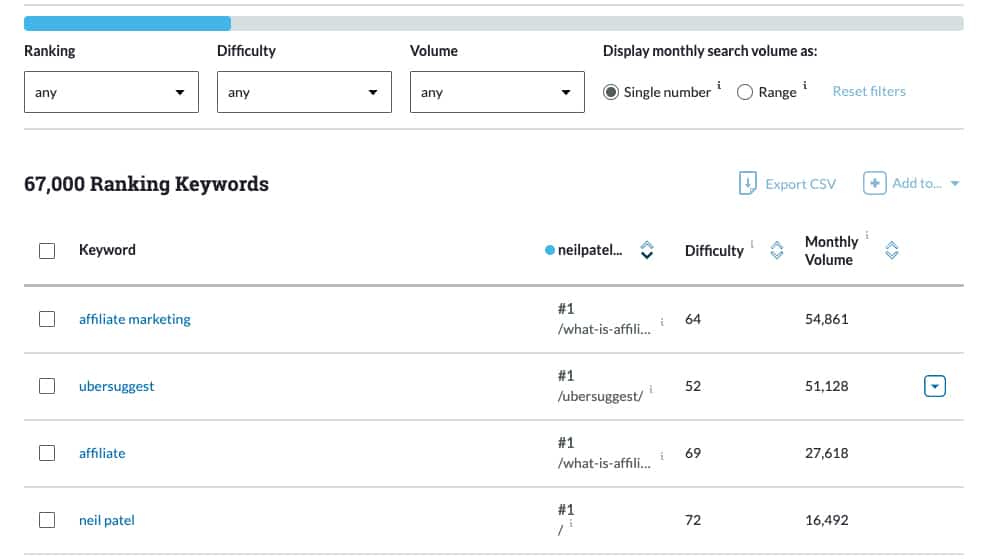Open the affiliate marketing keyword link
Screen dimensions: 1000x560
[x=135, y=319]
